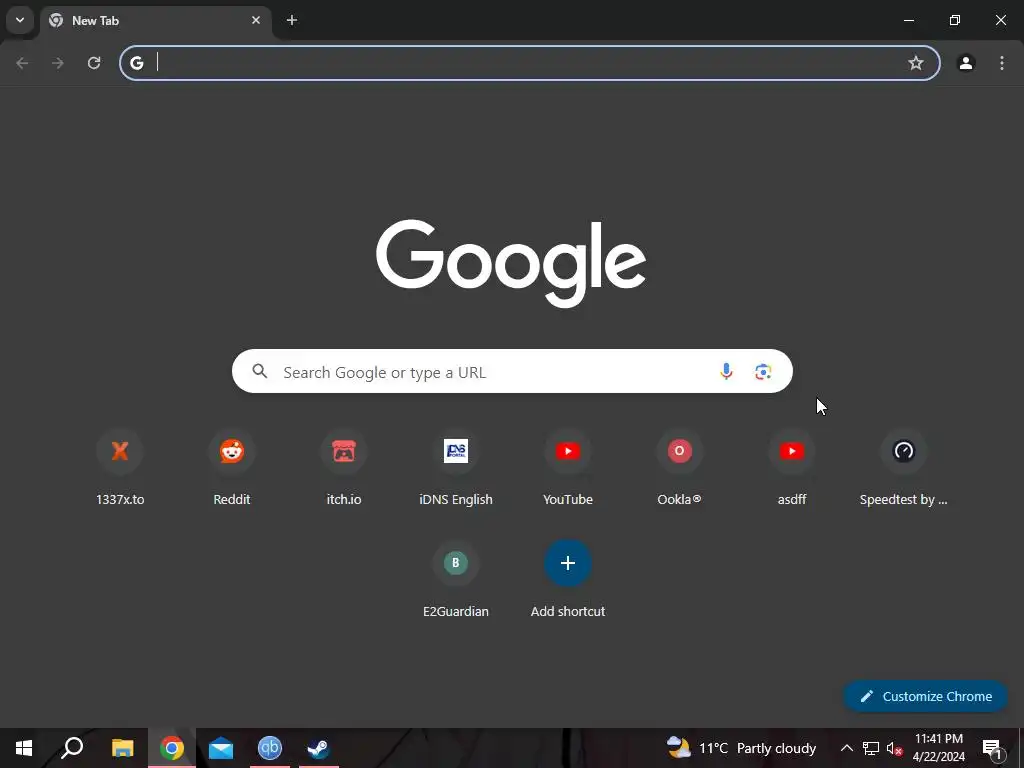Open the Mail app from taskbar
Screen dimensions: 1024x768
(x=221, y=748)
